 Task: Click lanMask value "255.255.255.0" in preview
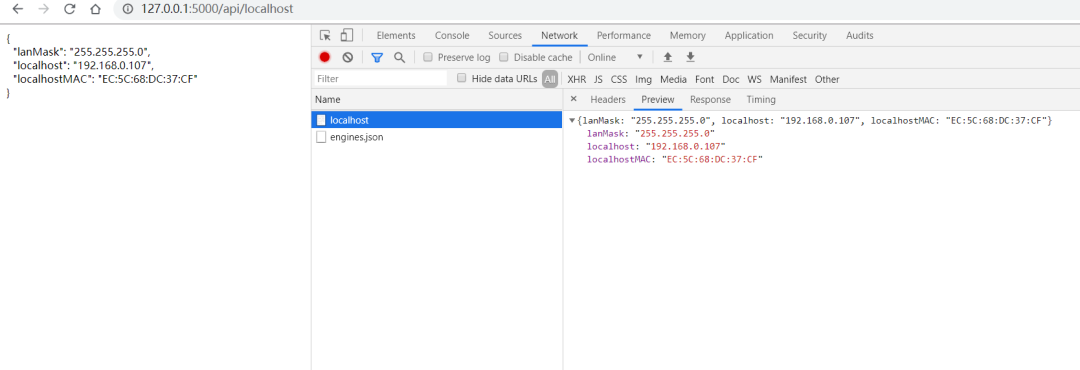(675, 133)
